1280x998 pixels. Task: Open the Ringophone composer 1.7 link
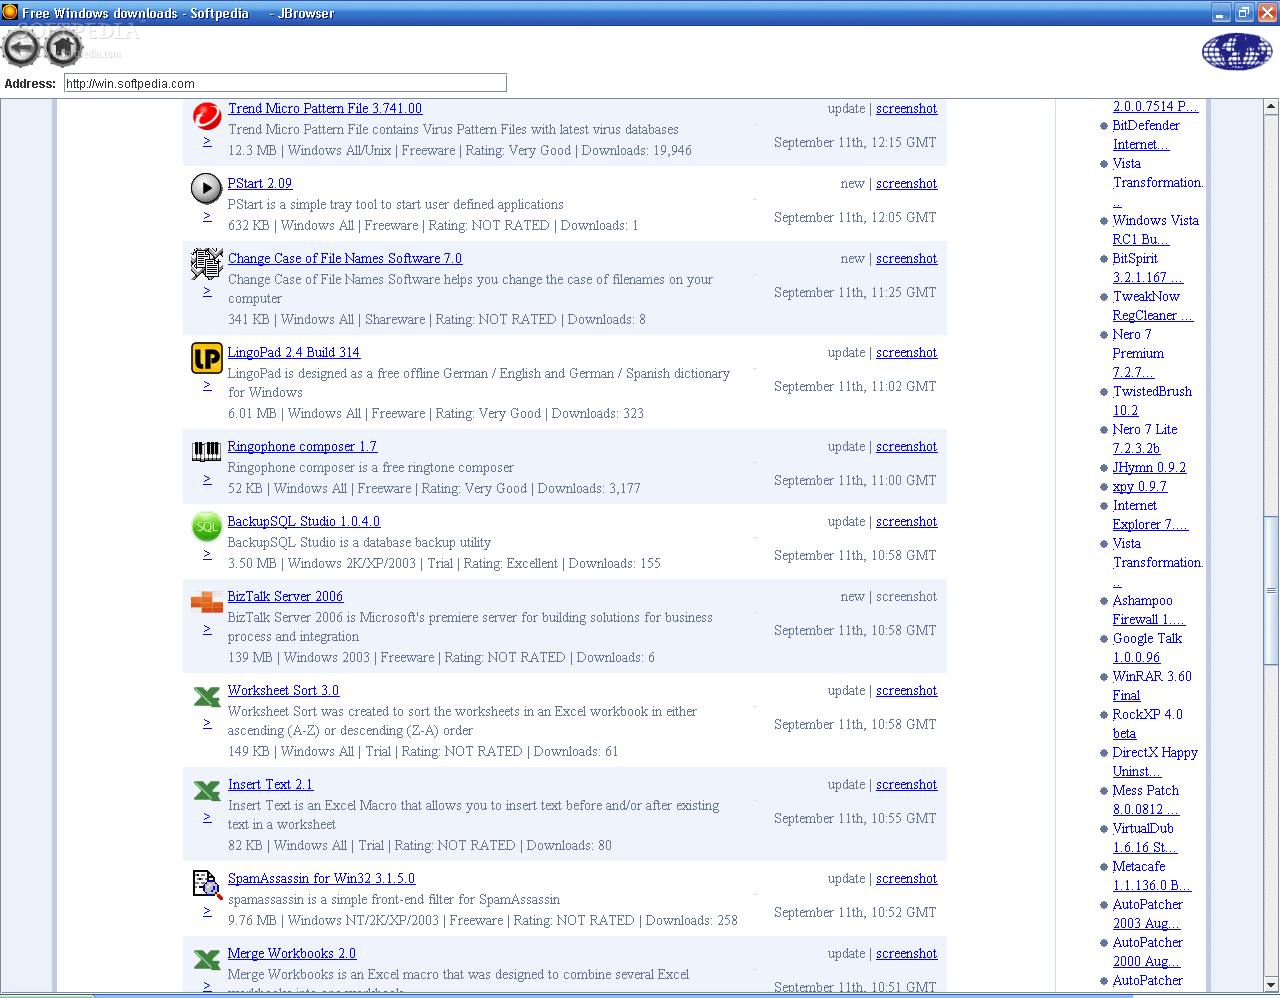[x=302, y=446]
